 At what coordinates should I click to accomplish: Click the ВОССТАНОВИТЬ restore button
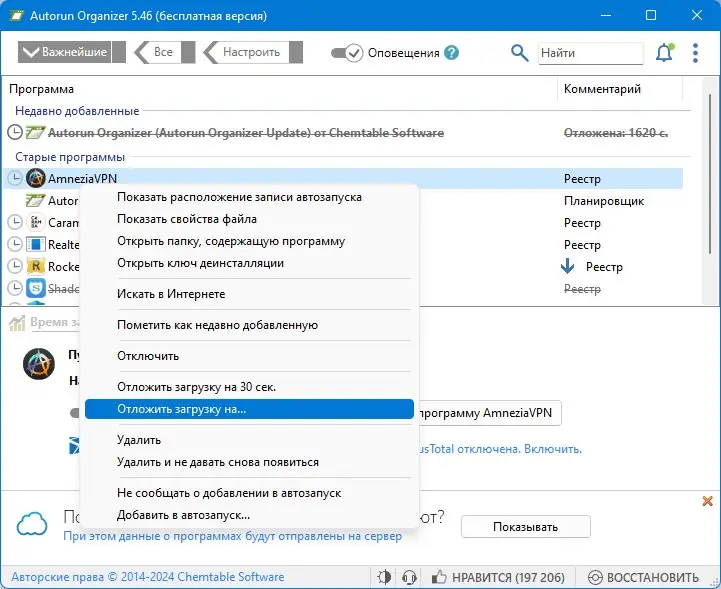[x=644, y=577]
